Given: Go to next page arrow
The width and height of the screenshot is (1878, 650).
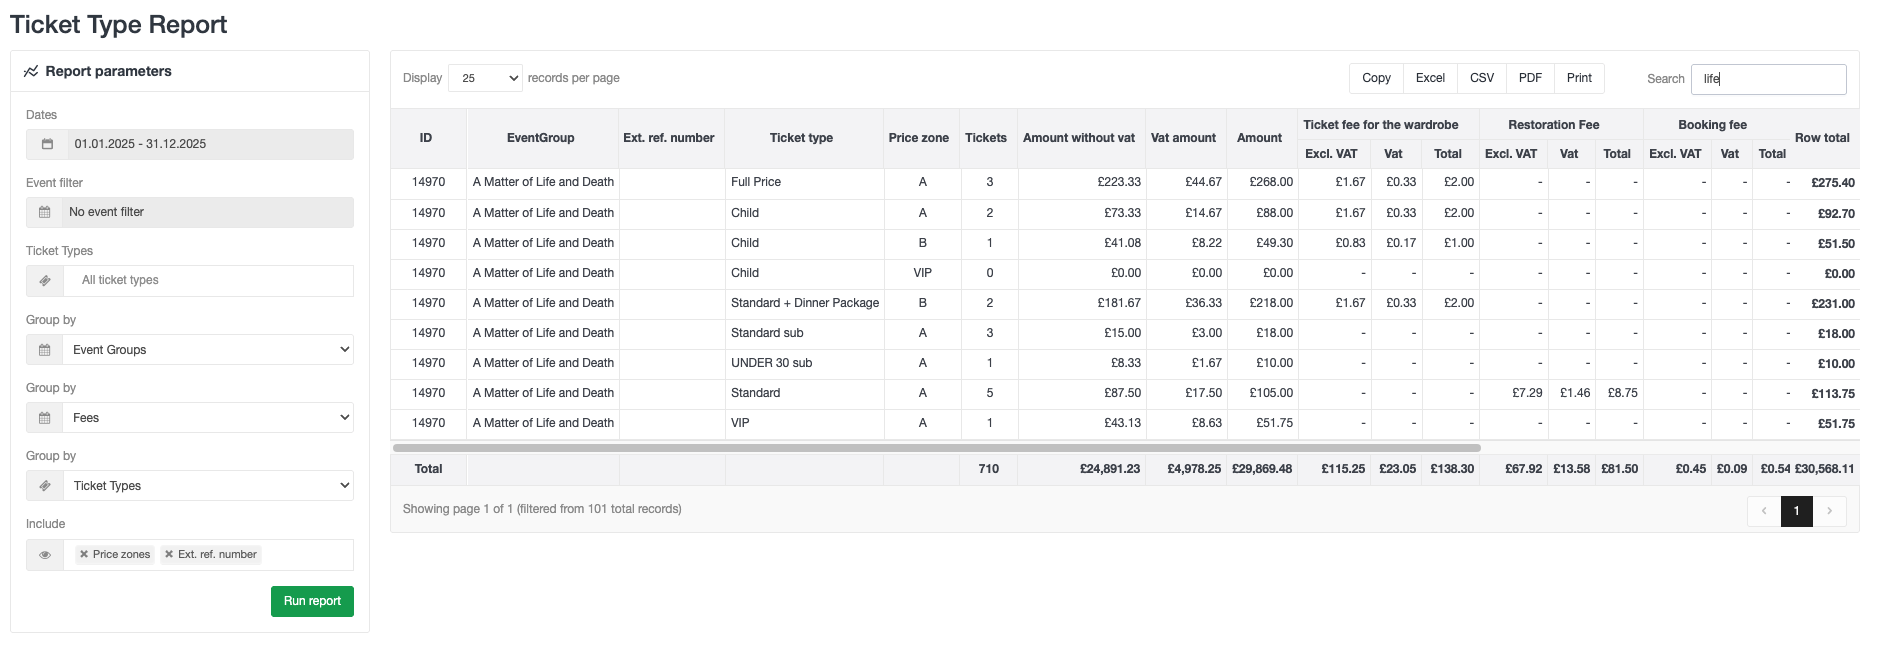Looking at the screenshot, I should point(1829,511).
